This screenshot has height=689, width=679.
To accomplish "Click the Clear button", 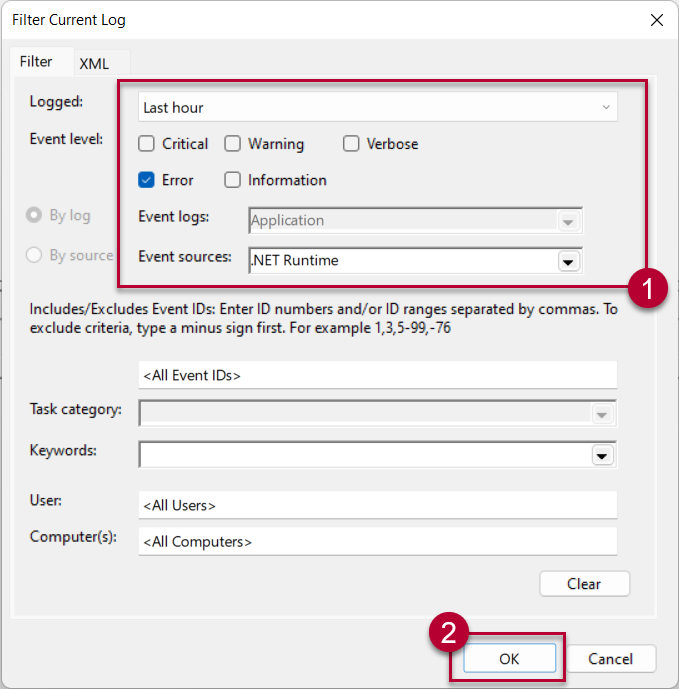I will point(584,584).
